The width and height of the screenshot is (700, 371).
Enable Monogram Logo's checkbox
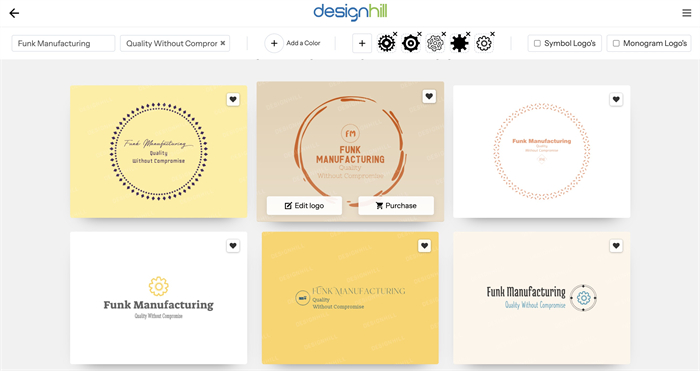[x=616, y=43]
